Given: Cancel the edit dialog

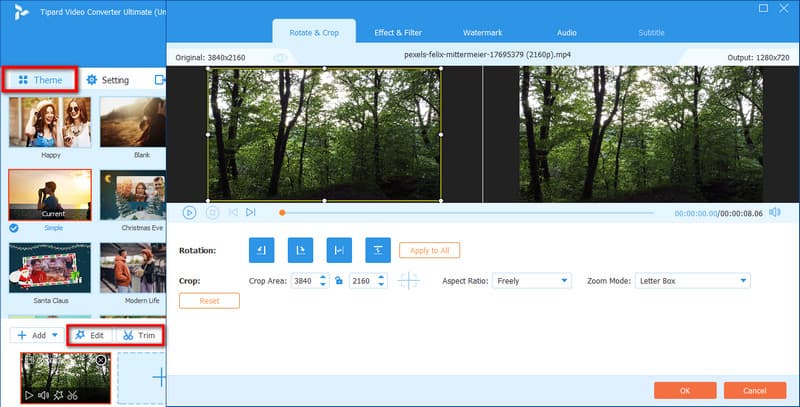Looking at the screenshot, I should (x=755, y=390).
